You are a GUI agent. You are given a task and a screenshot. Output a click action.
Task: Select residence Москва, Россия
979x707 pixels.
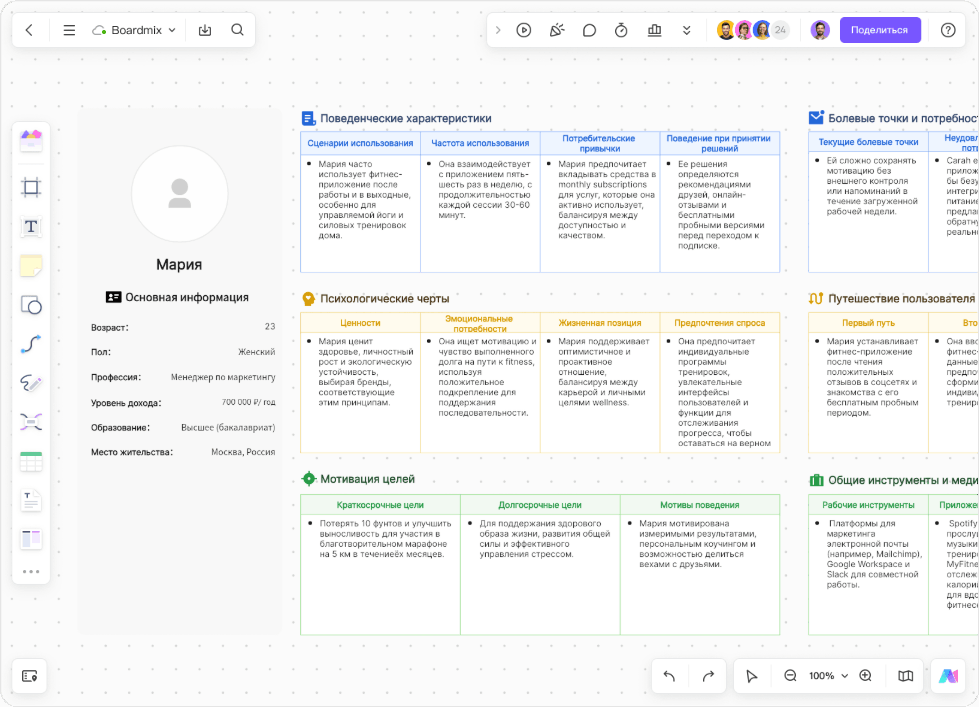(243, 452)
